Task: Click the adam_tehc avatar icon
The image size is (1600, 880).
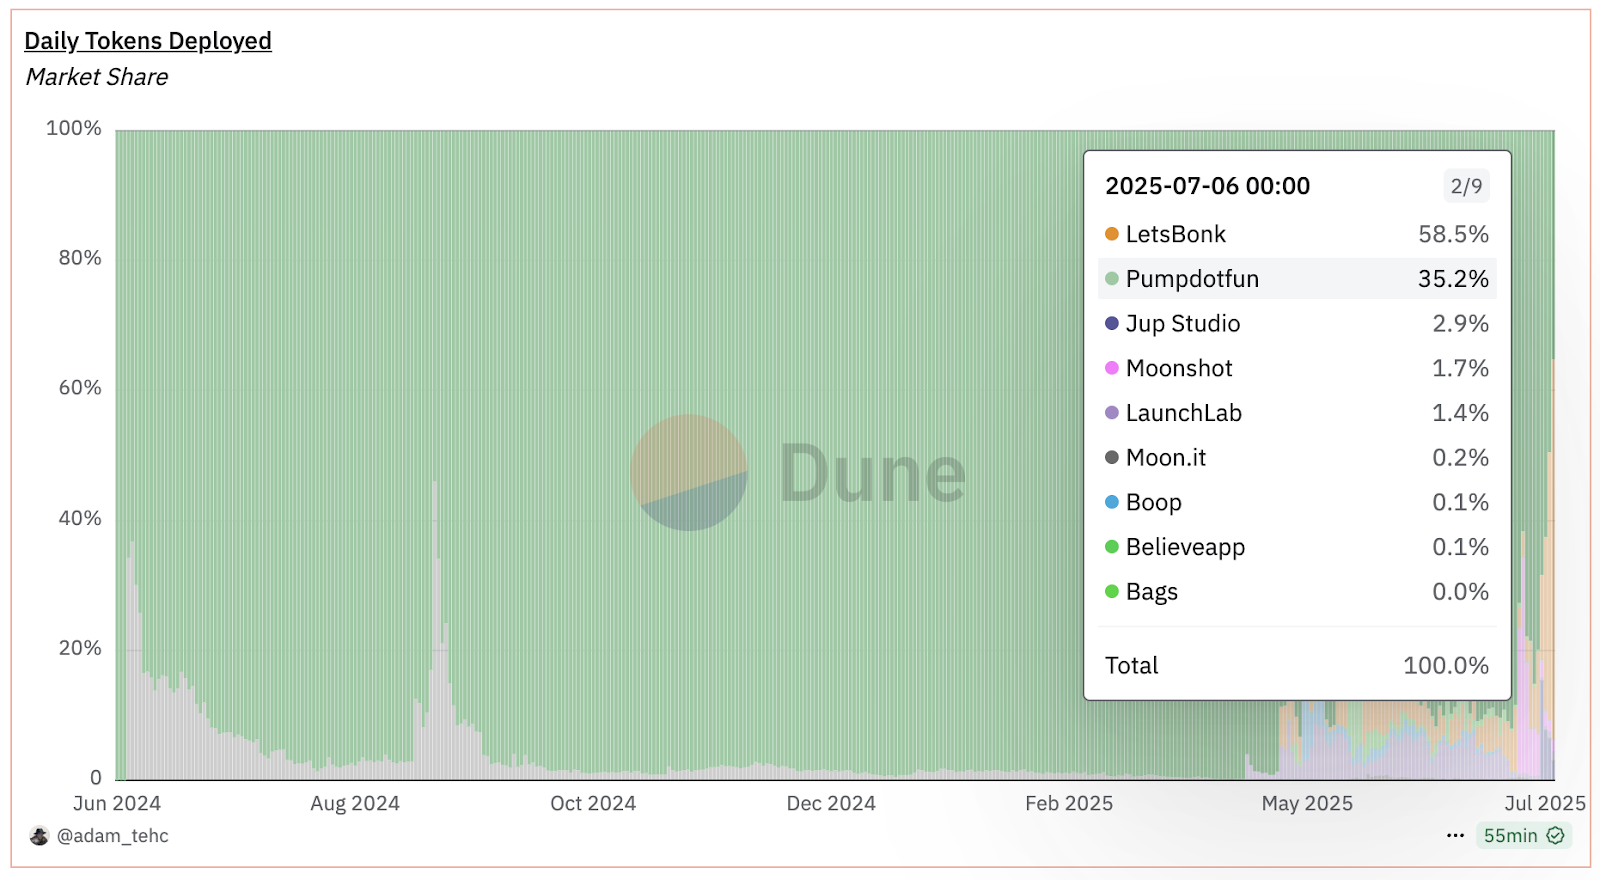Action: pyautogui.click(x=39, y=836)
